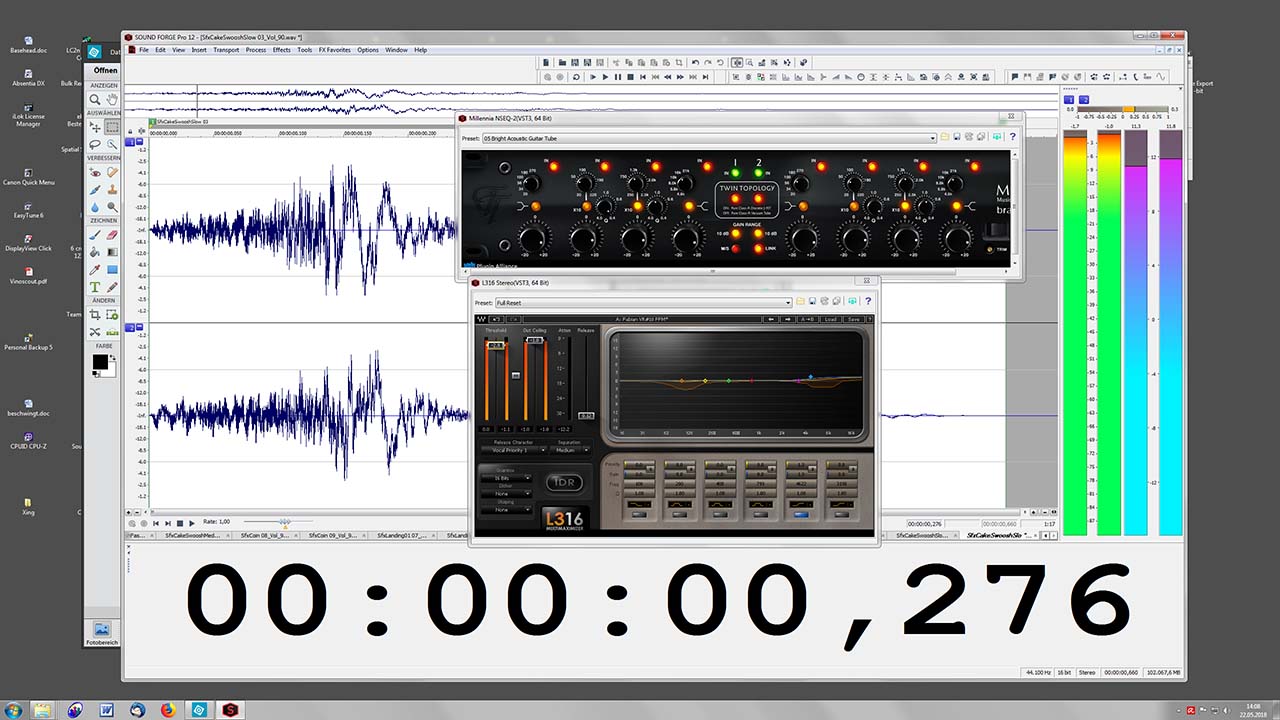The width and height of the screenshot is (1280, 720).
Task: Click the Pause button in the transport toolbar
Action: click(x=618, y=77)
